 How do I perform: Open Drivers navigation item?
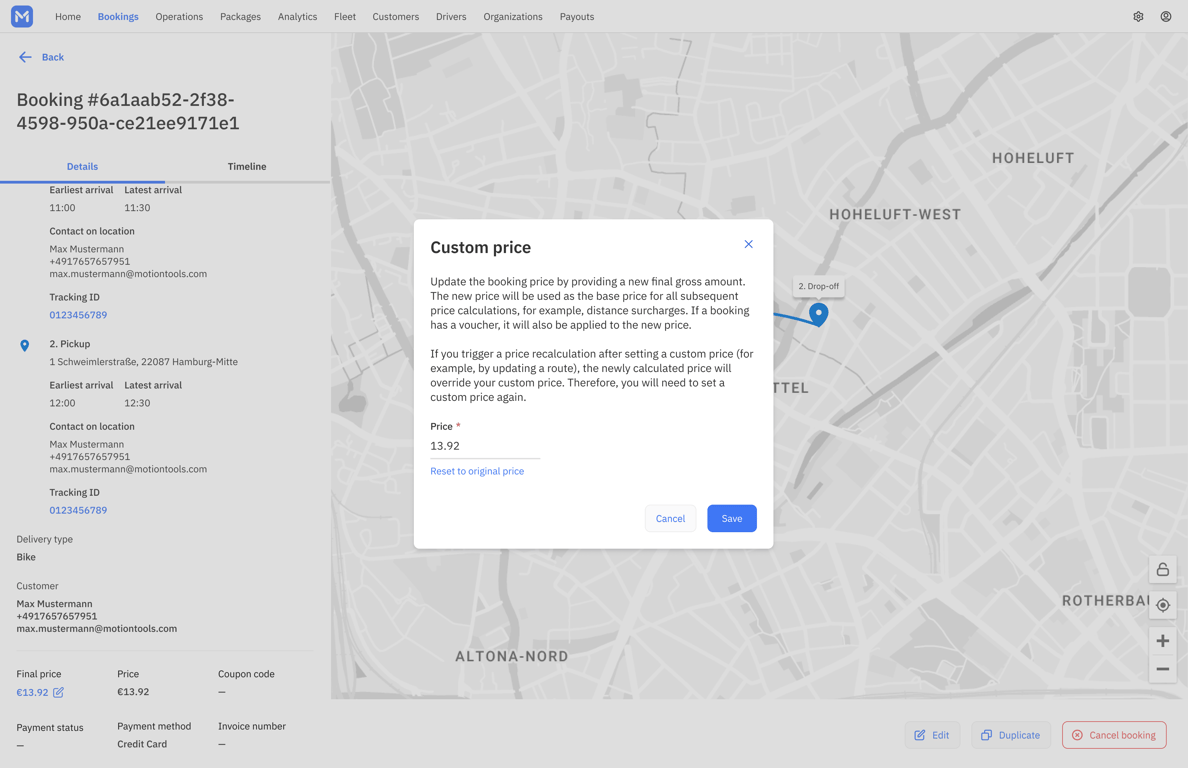451,17
